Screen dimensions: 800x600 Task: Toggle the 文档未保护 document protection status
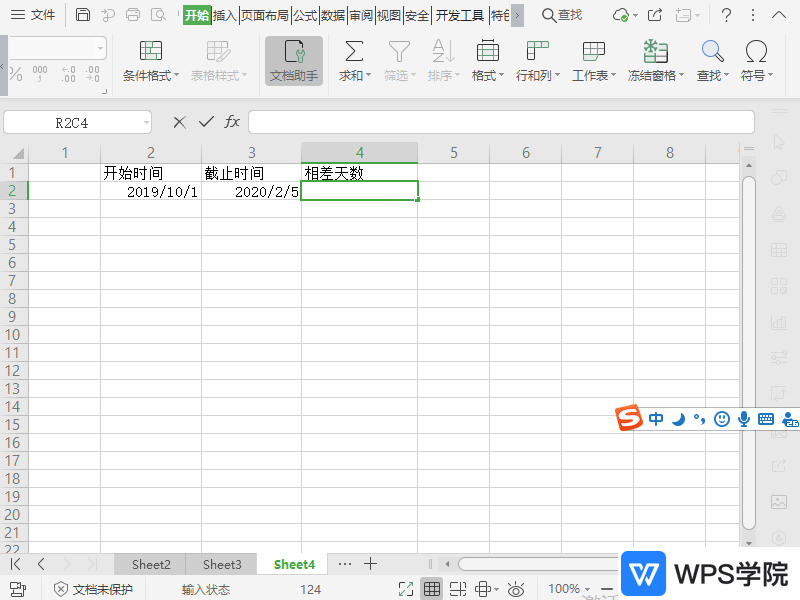(93, 590)
